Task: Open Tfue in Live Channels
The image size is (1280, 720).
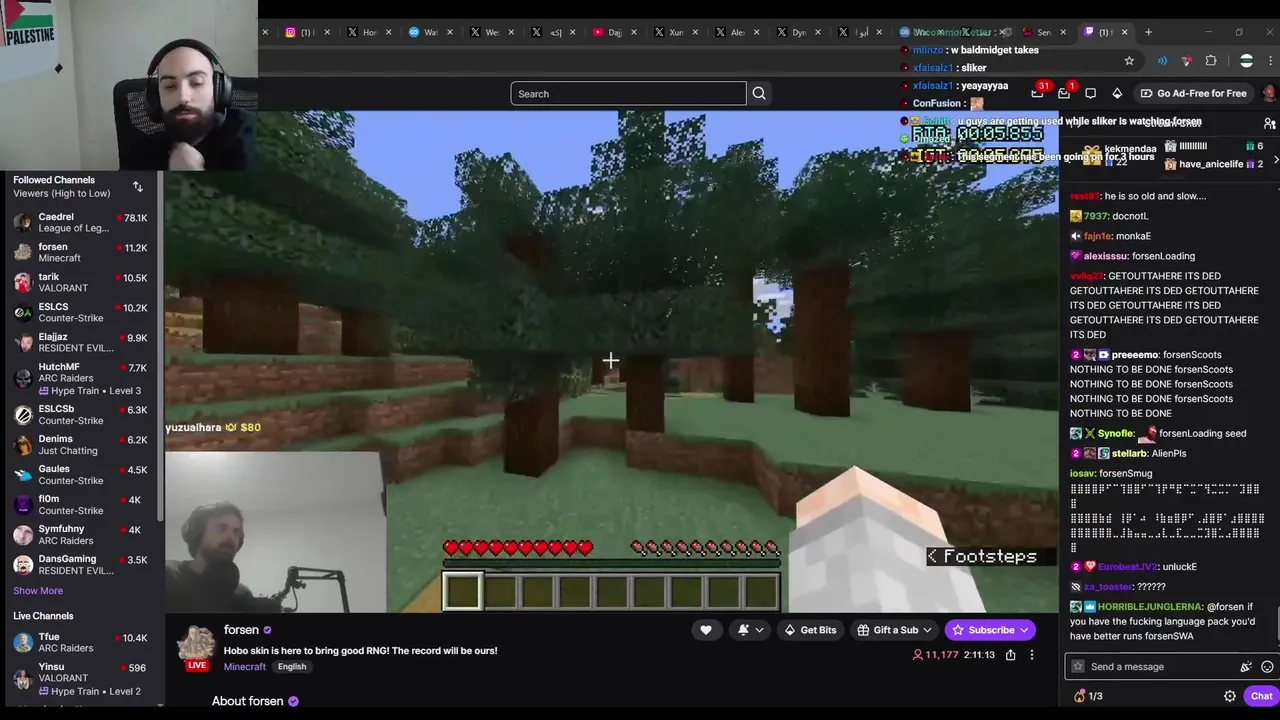Action: pyautogui.click(x=84, y=642)
